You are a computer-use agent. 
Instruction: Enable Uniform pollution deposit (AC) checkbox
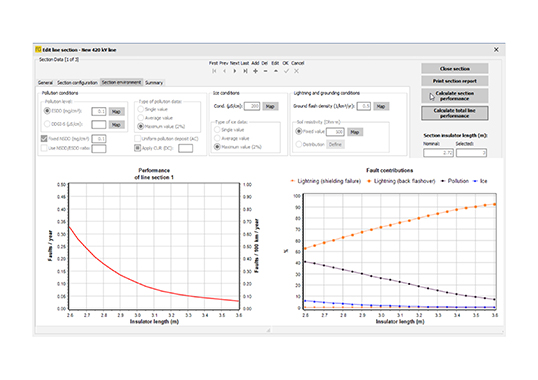137,139
